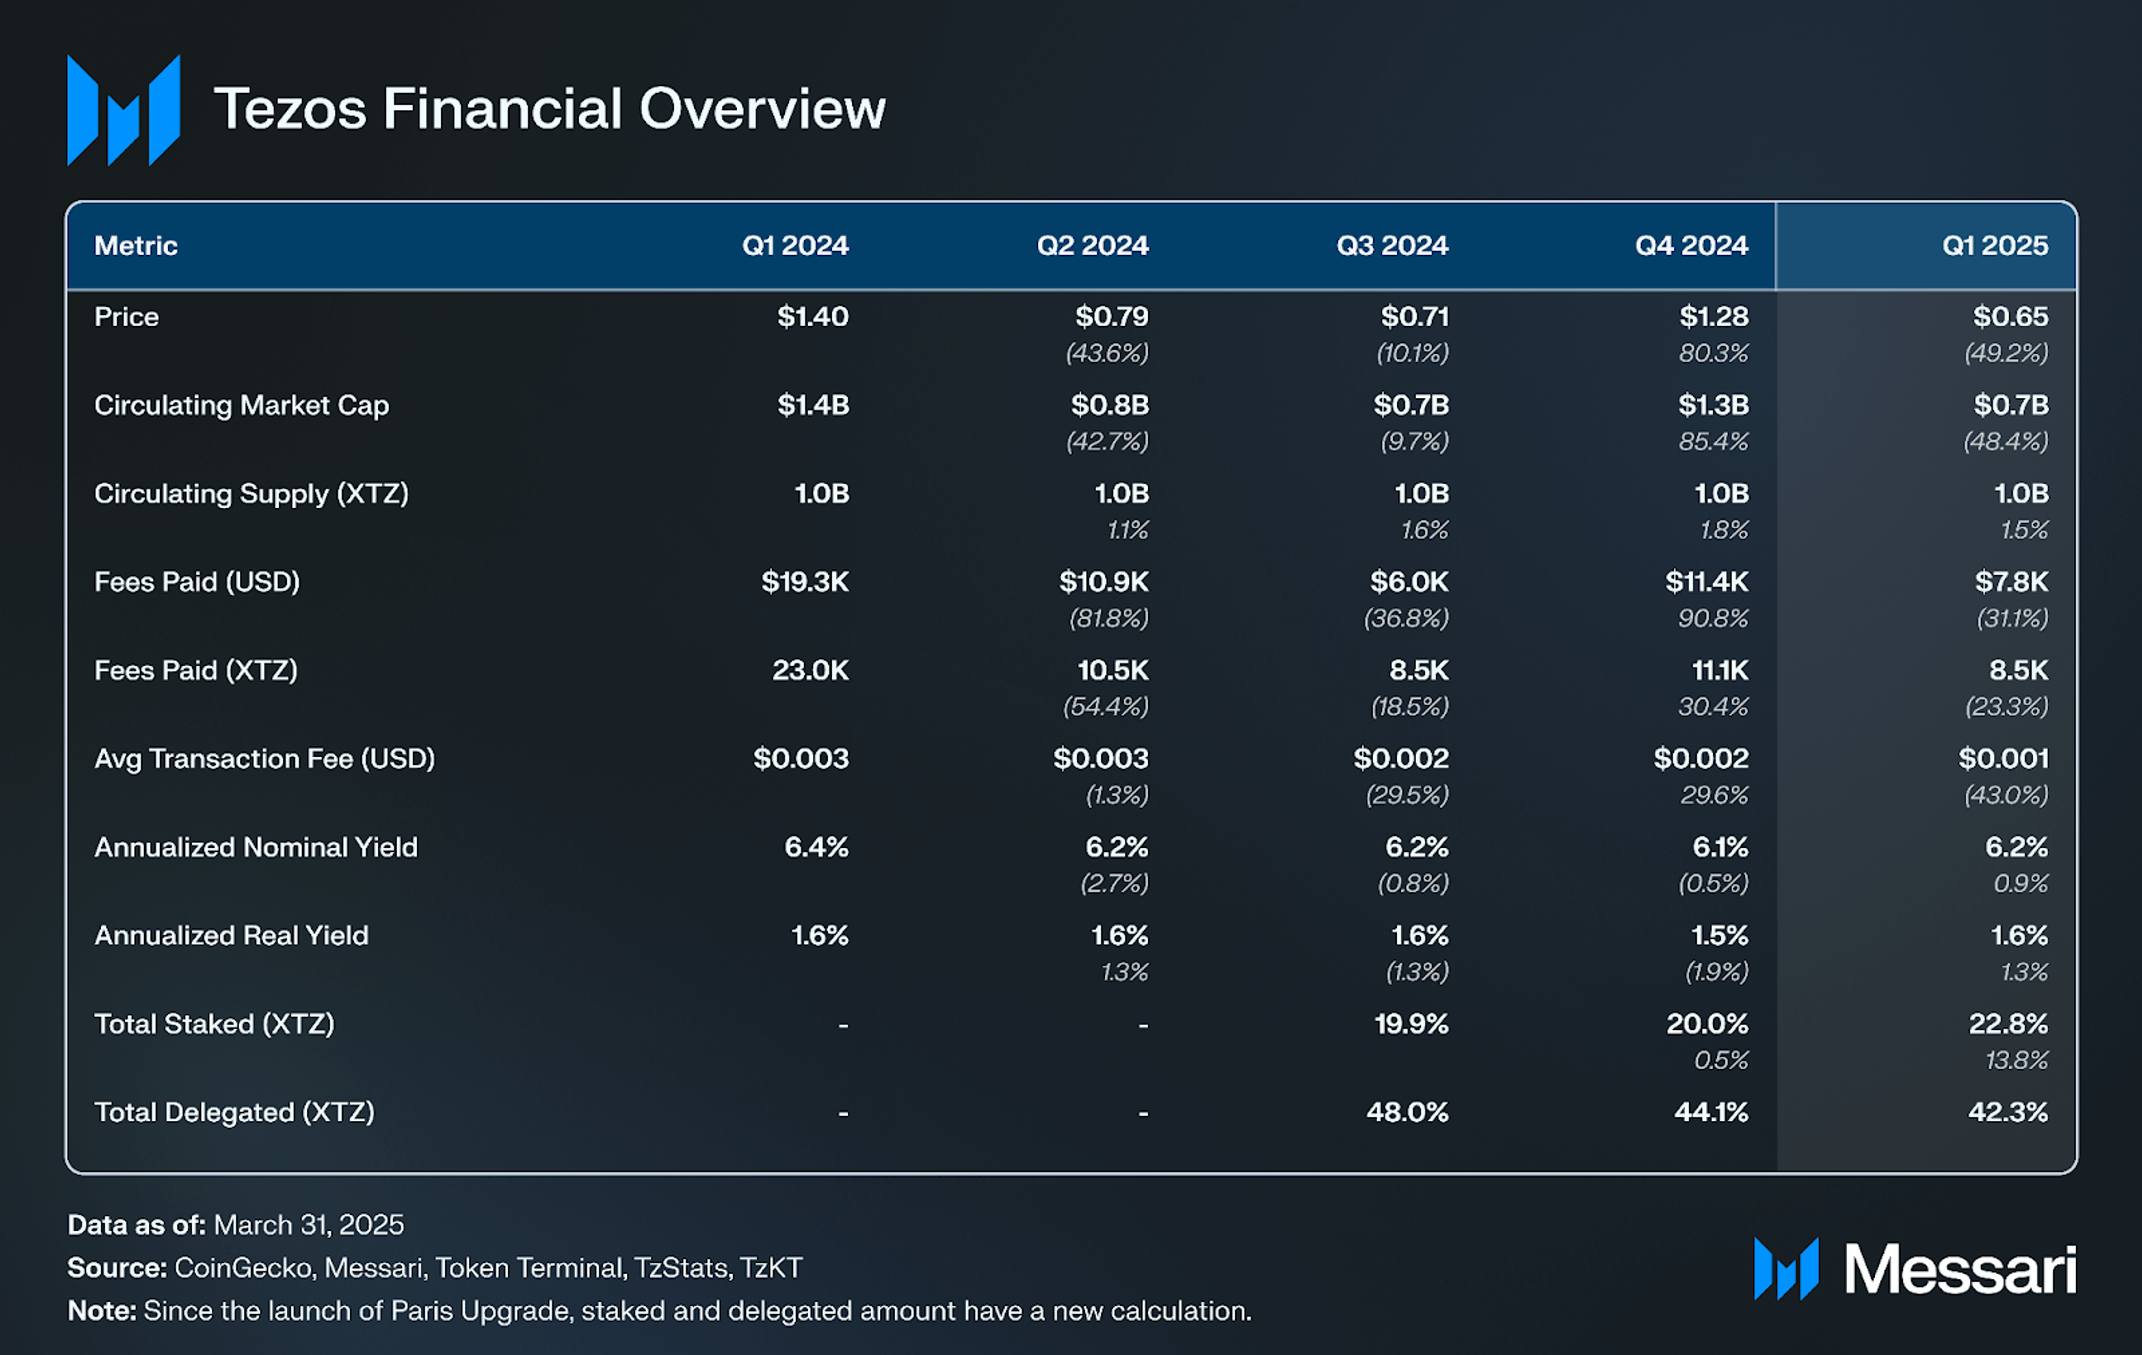Screen dimensions: 2142x1355
Task: Click the fees change '90.8%'
Action: (1713, 618)
